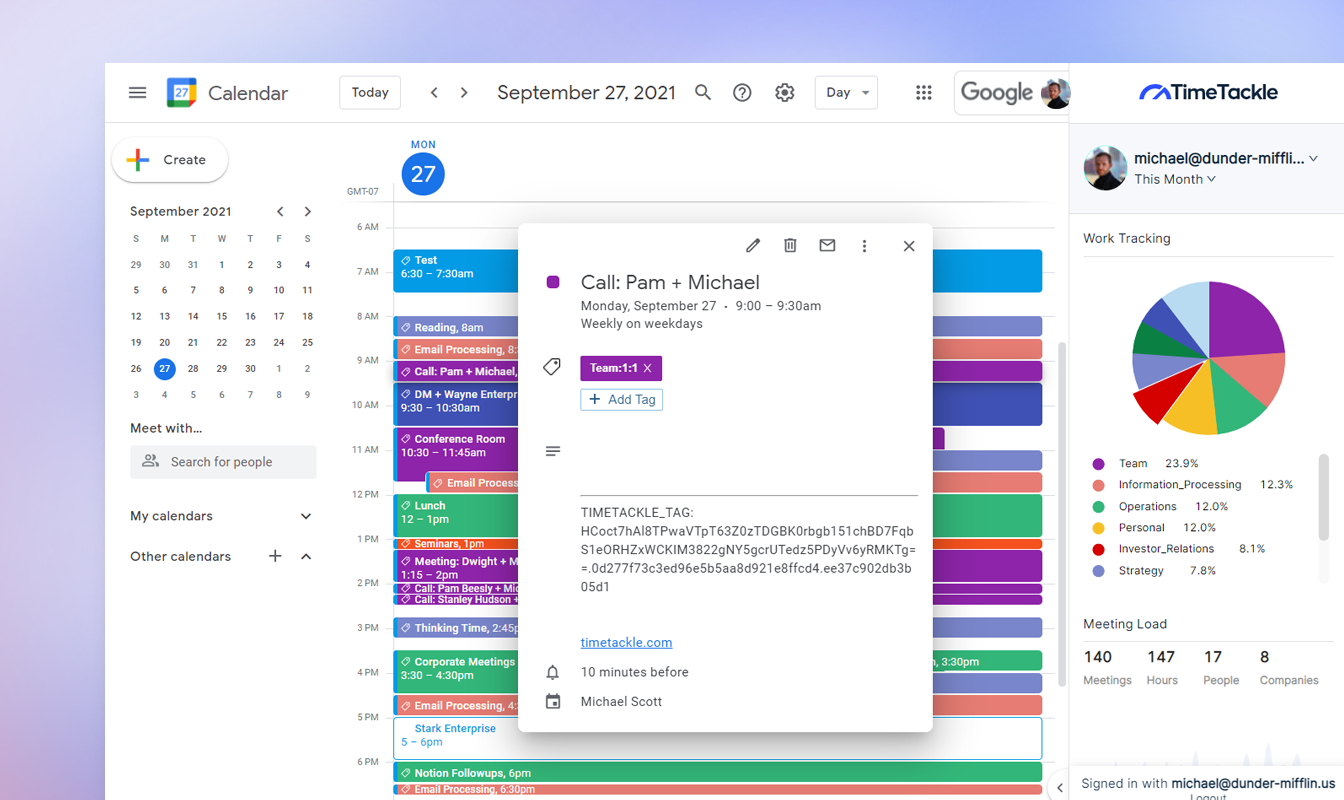Close the Call: Pam + Michael popup
This screenshot has width=1344, height=800.
pyautogui.click(x=909, y=246)
